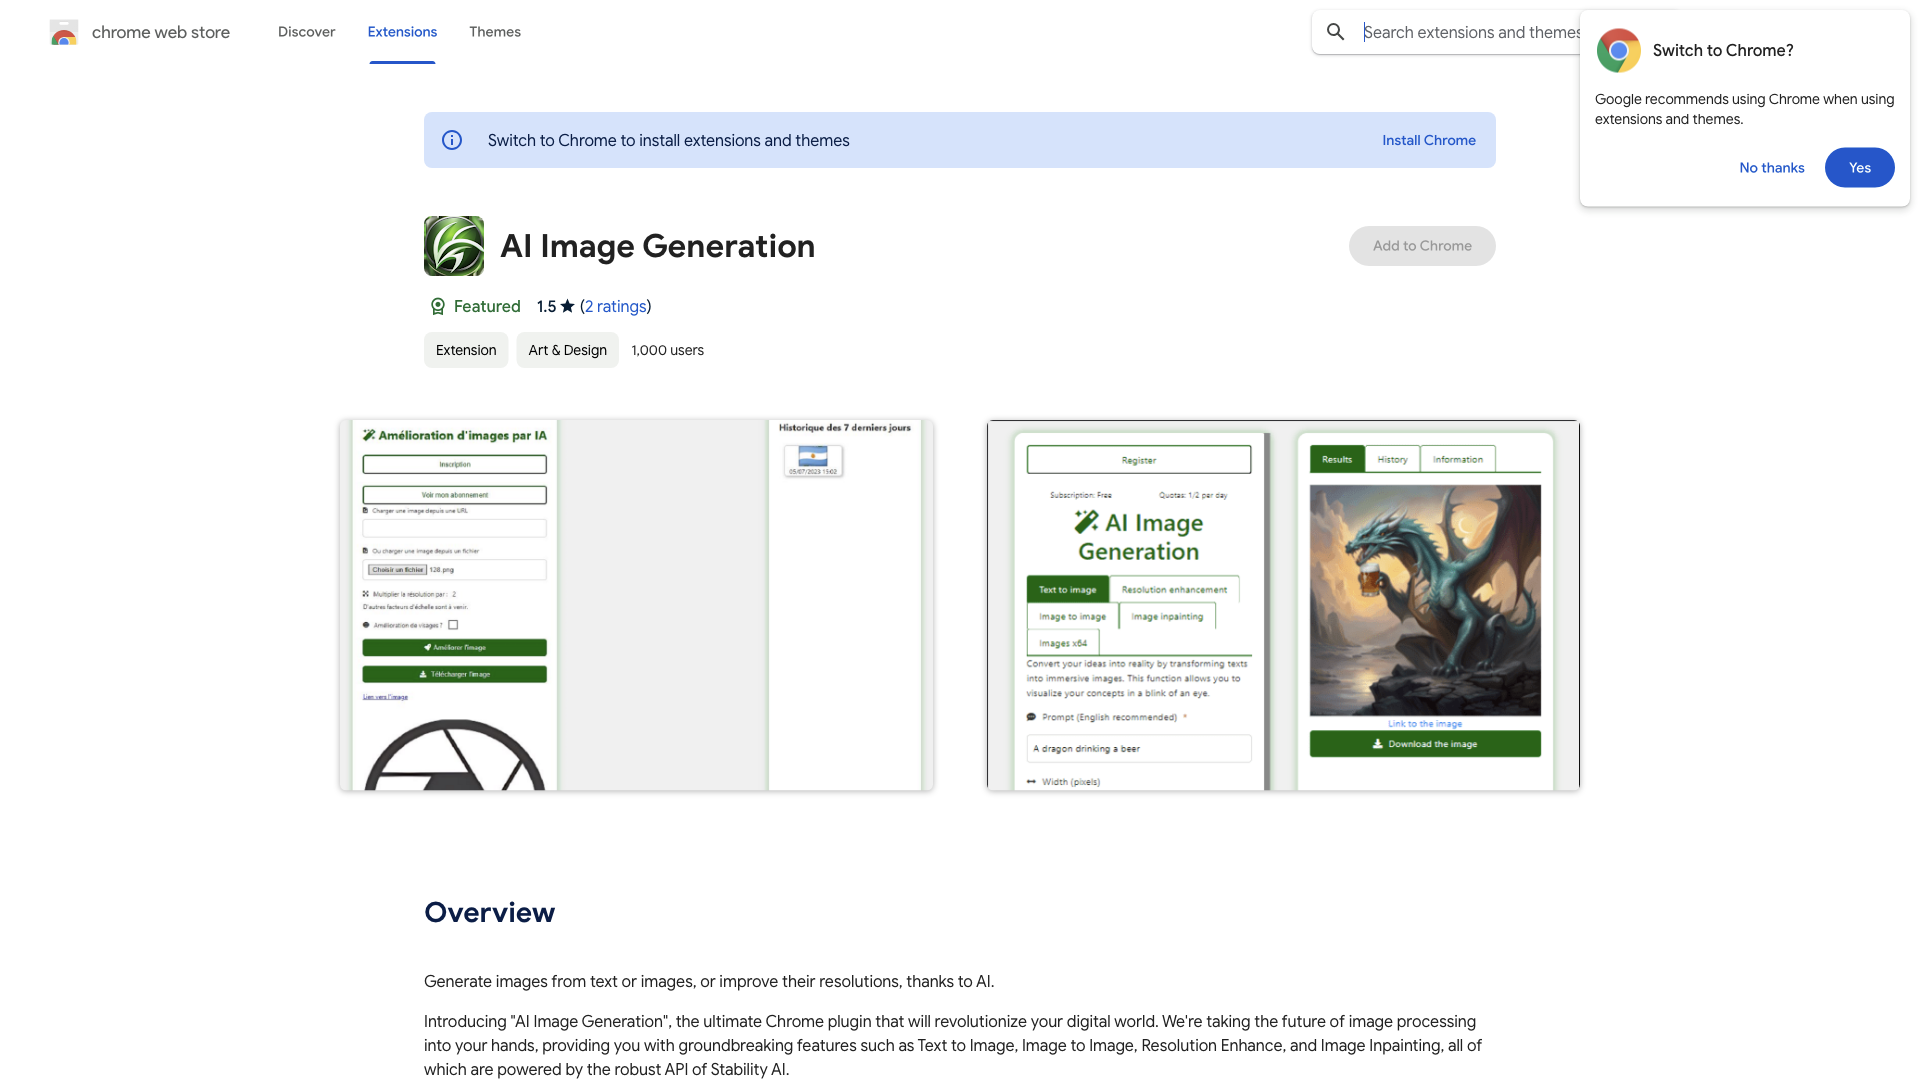
Task: Click the rating star icon
Action: pyautogui.click(x=568, y=306)
